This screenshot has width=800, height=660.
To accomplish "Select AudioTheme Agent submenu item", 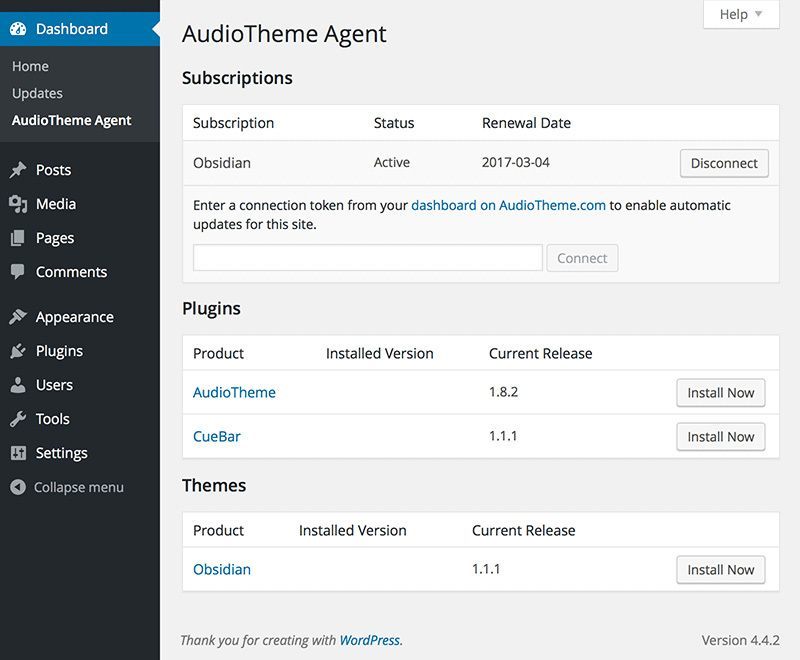I will click(71, 120).
